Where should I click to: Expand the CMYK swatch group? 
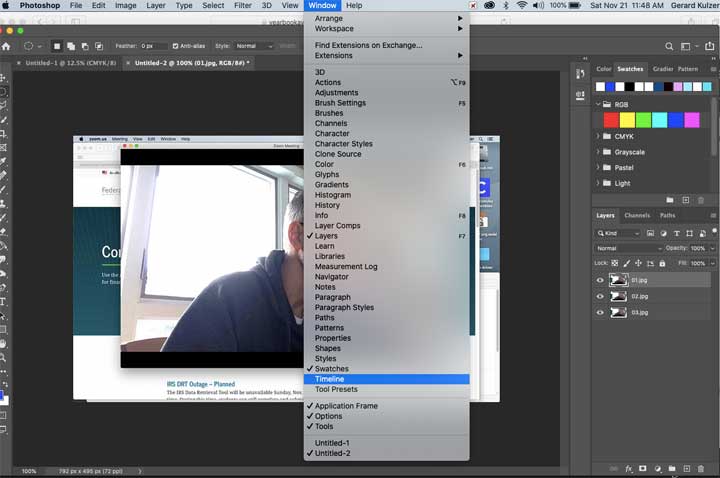coord(598,136)
